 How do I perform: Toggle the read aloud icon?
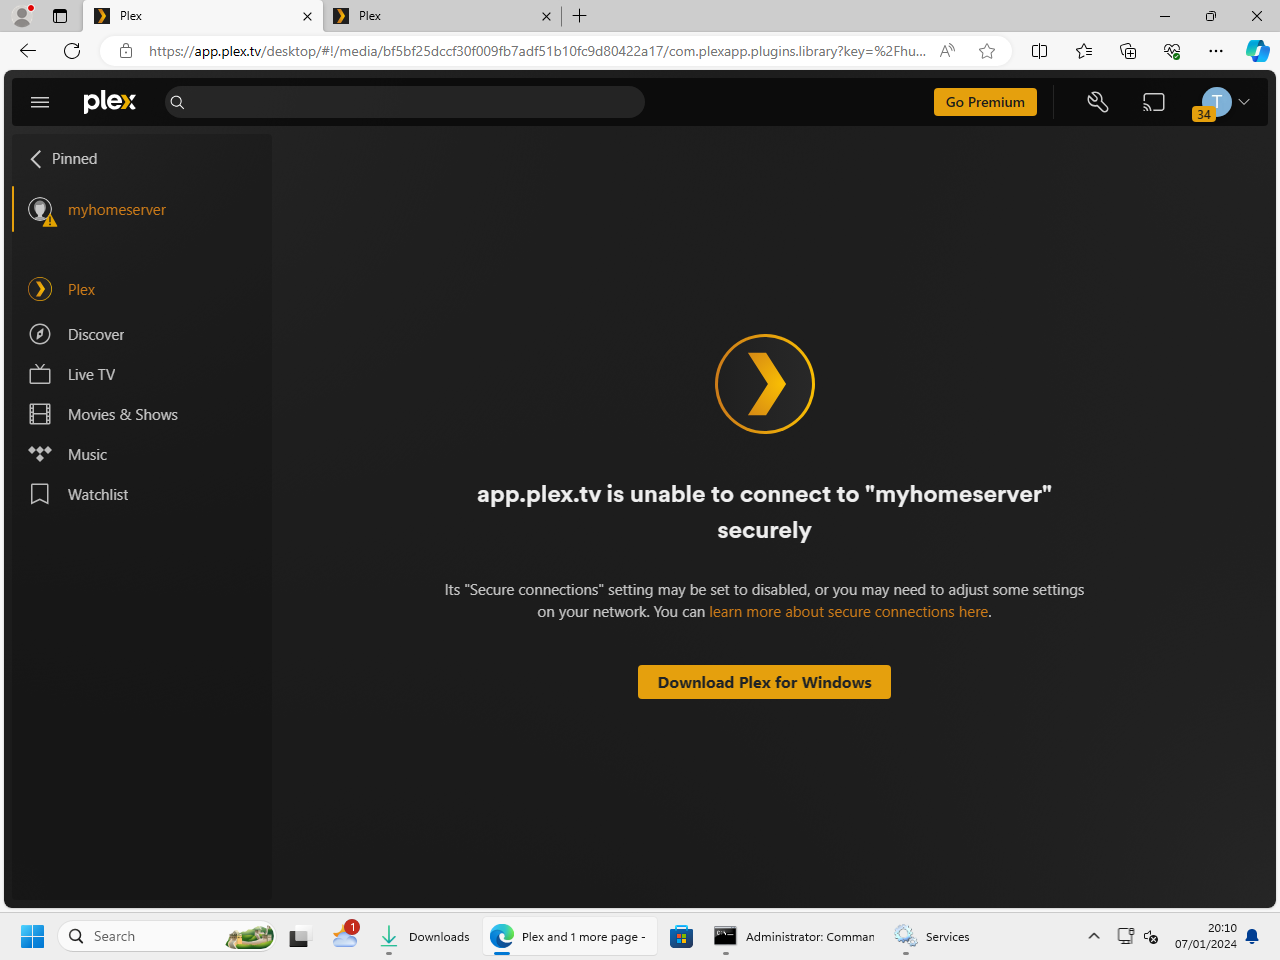tap(947, 51)
